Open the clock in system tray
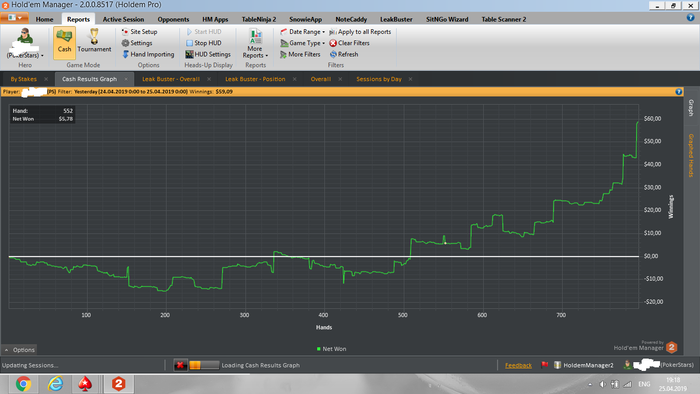 [672, 384]
